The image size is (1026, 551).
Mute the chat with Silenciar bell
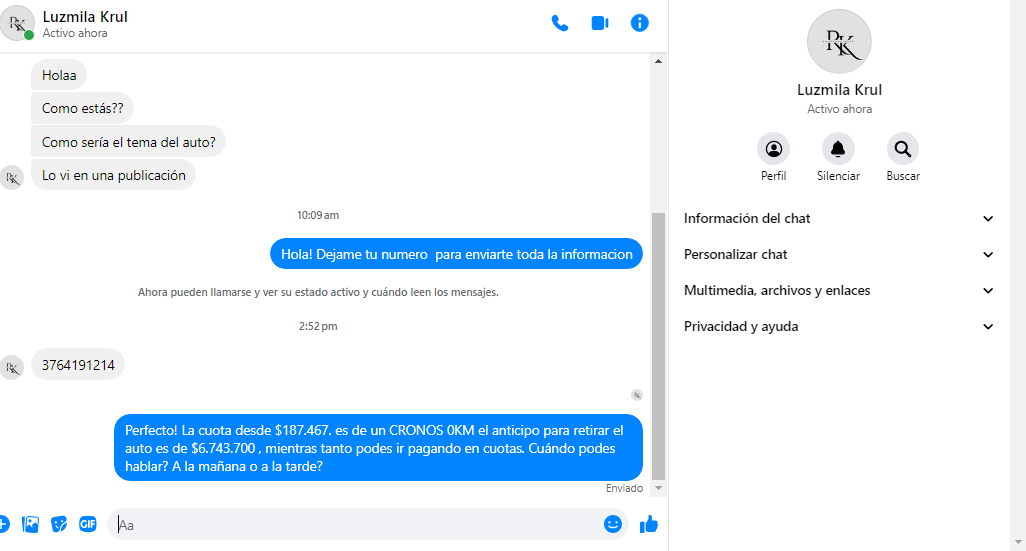[838, 149]
